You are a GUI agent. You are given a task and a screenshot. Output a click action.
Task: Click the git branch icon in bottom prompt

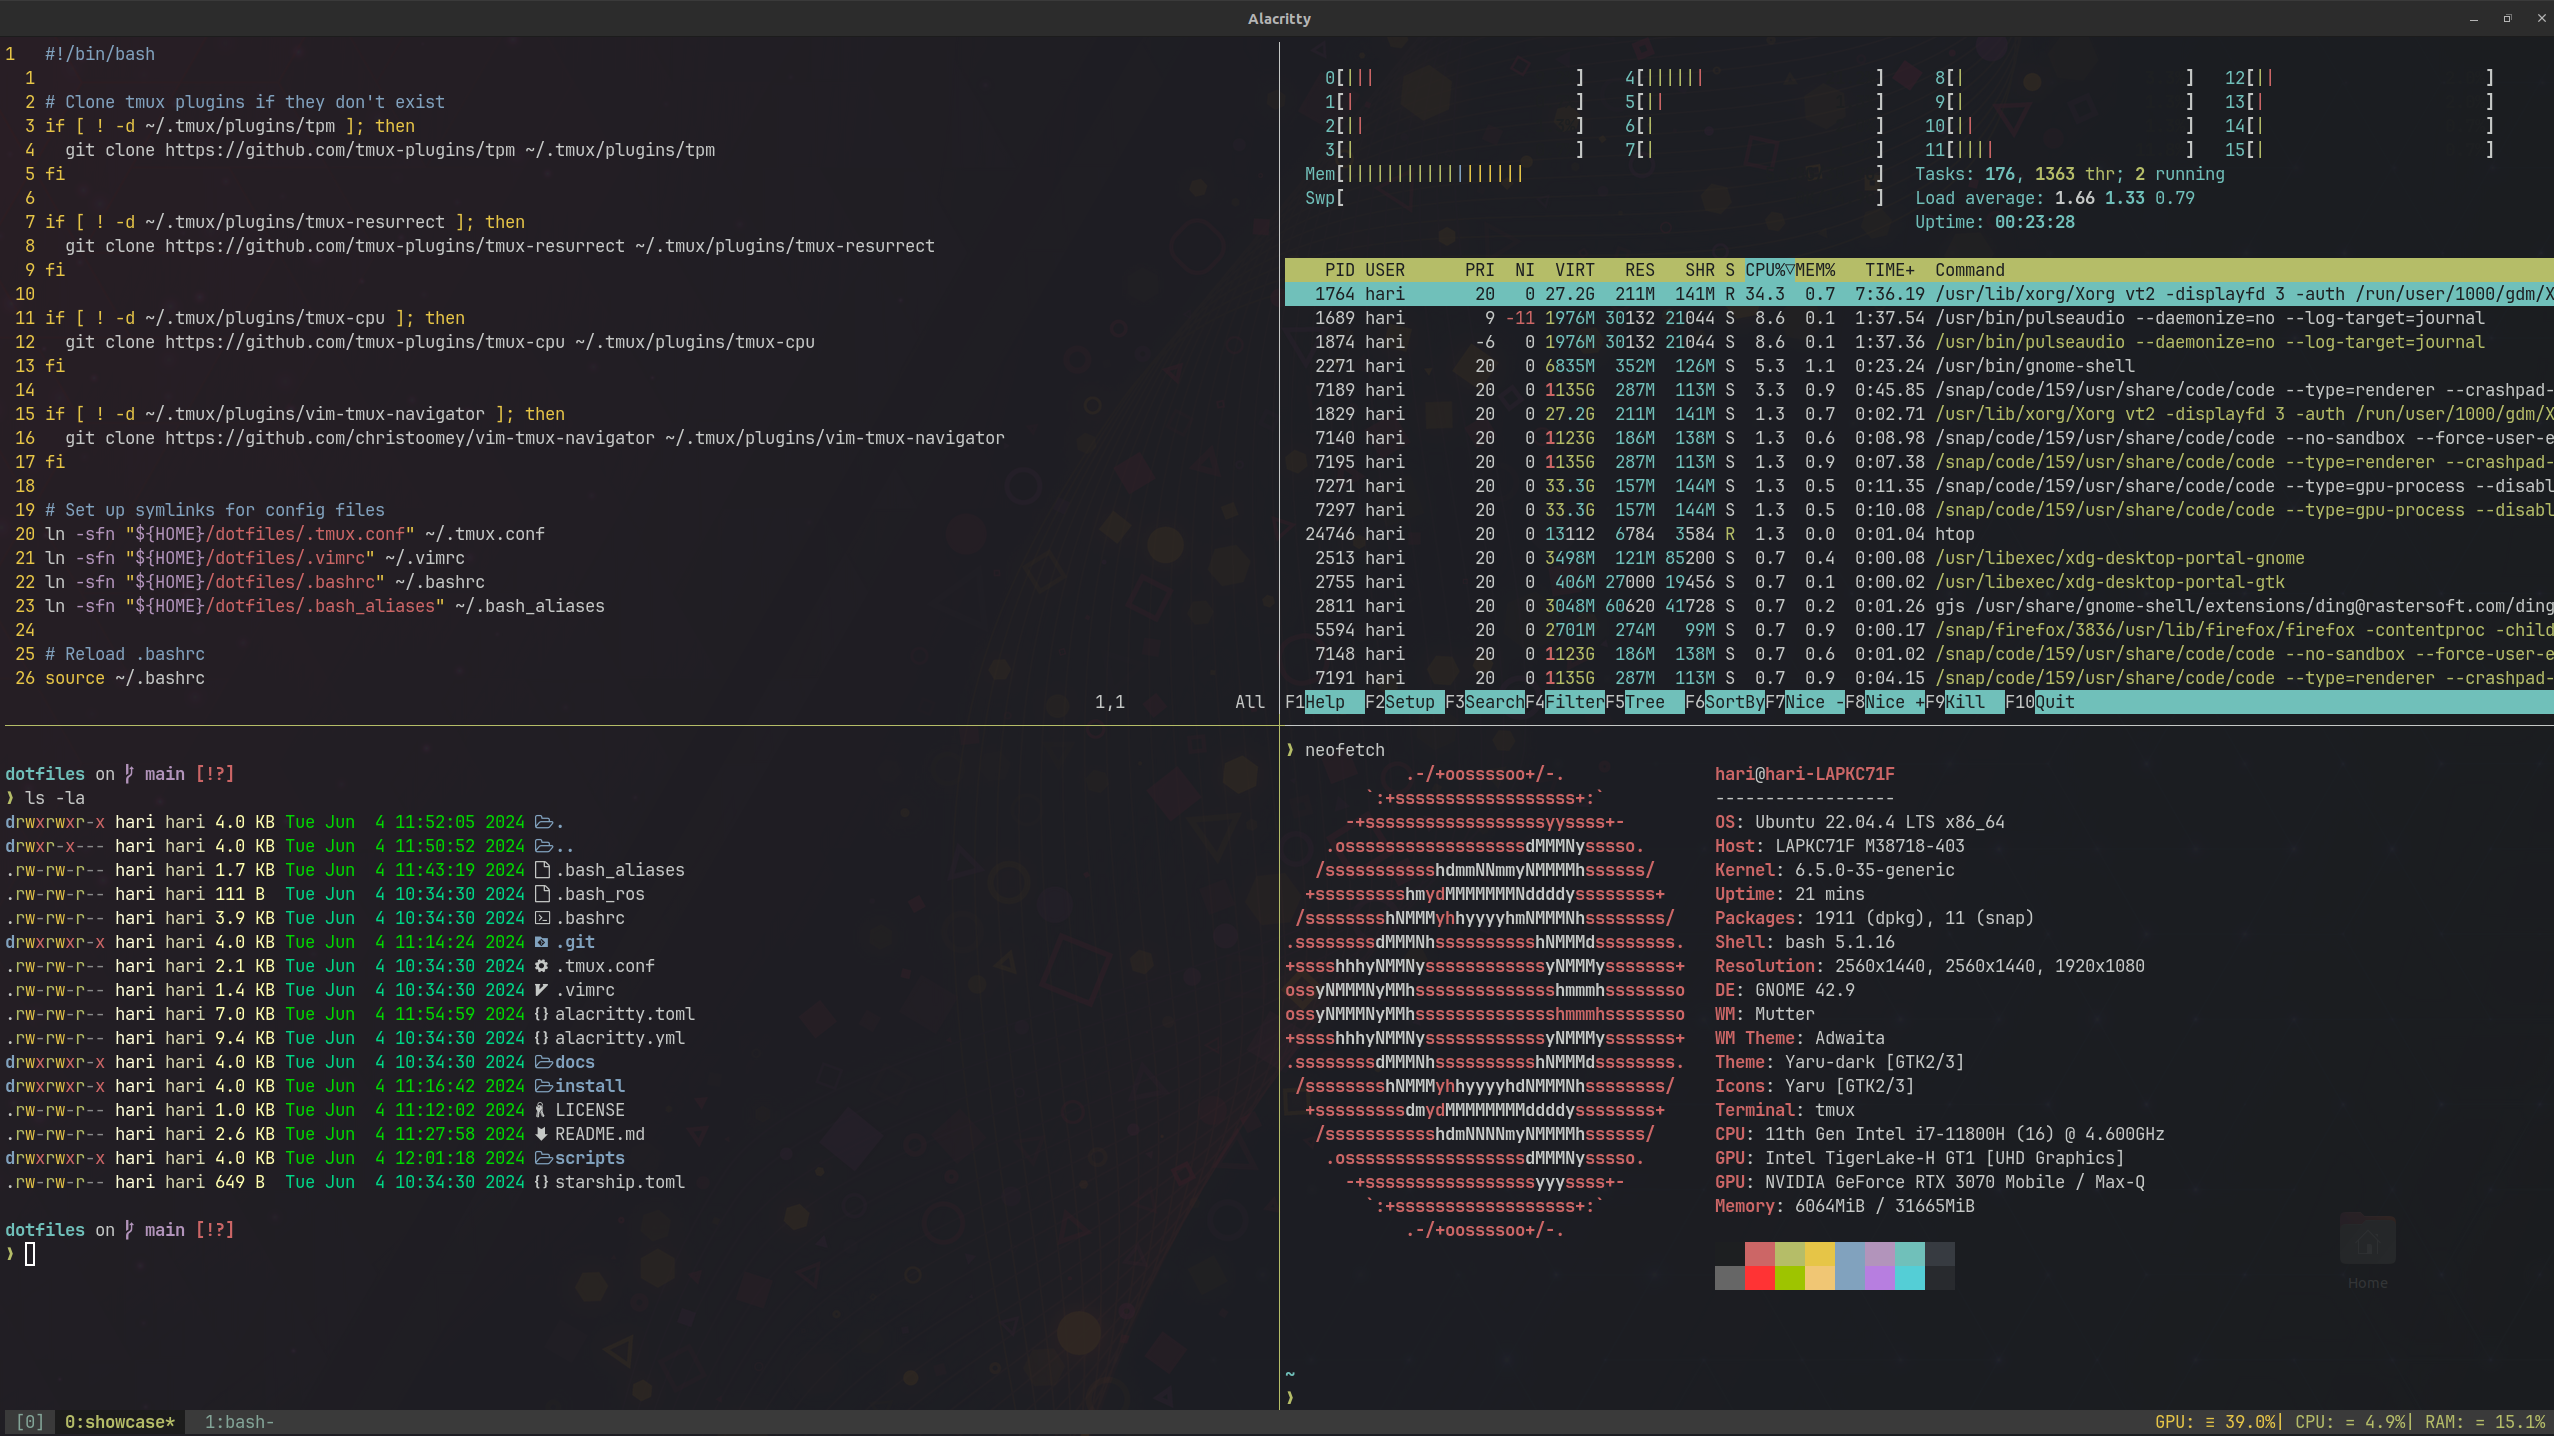coord(130,1230)
